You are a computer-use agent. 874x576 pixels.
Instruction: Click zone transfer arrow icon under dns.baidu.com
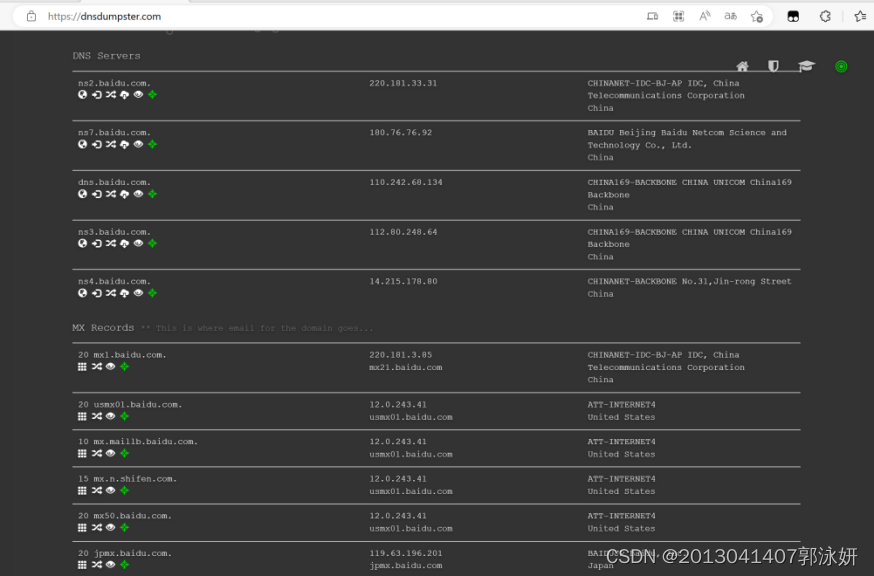tap(97, 194)
